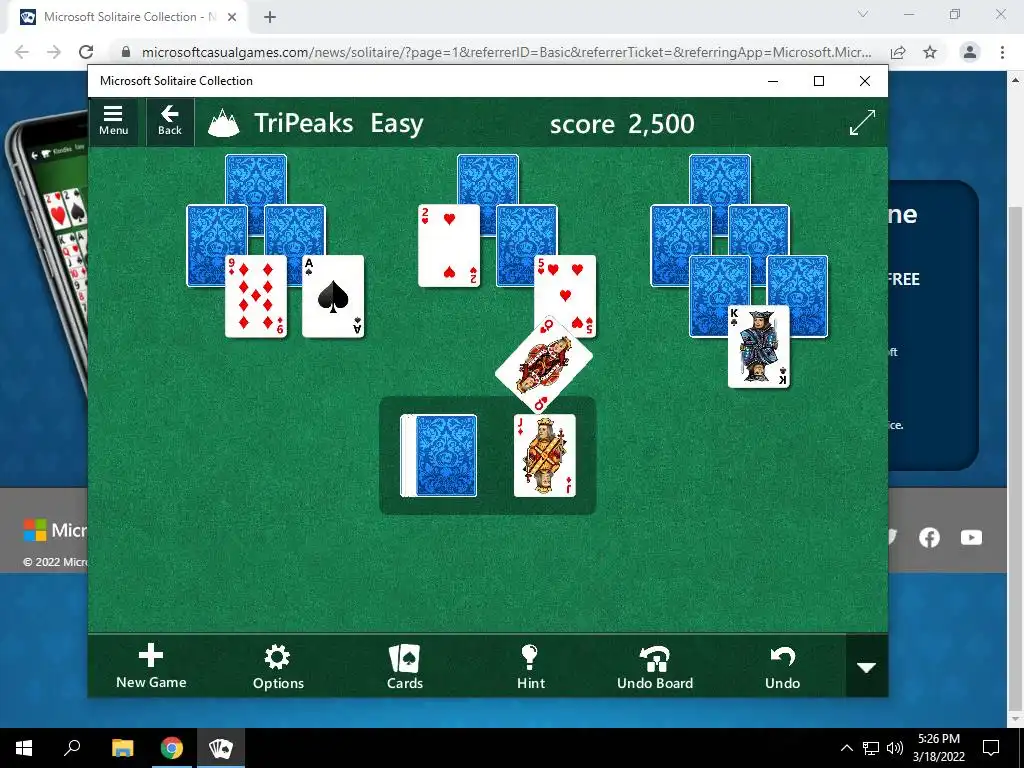Collapse the bottom toolbar with the arrow
Image resolution: width=1024 pixels, height=768 pixels.
pos(867,667)
